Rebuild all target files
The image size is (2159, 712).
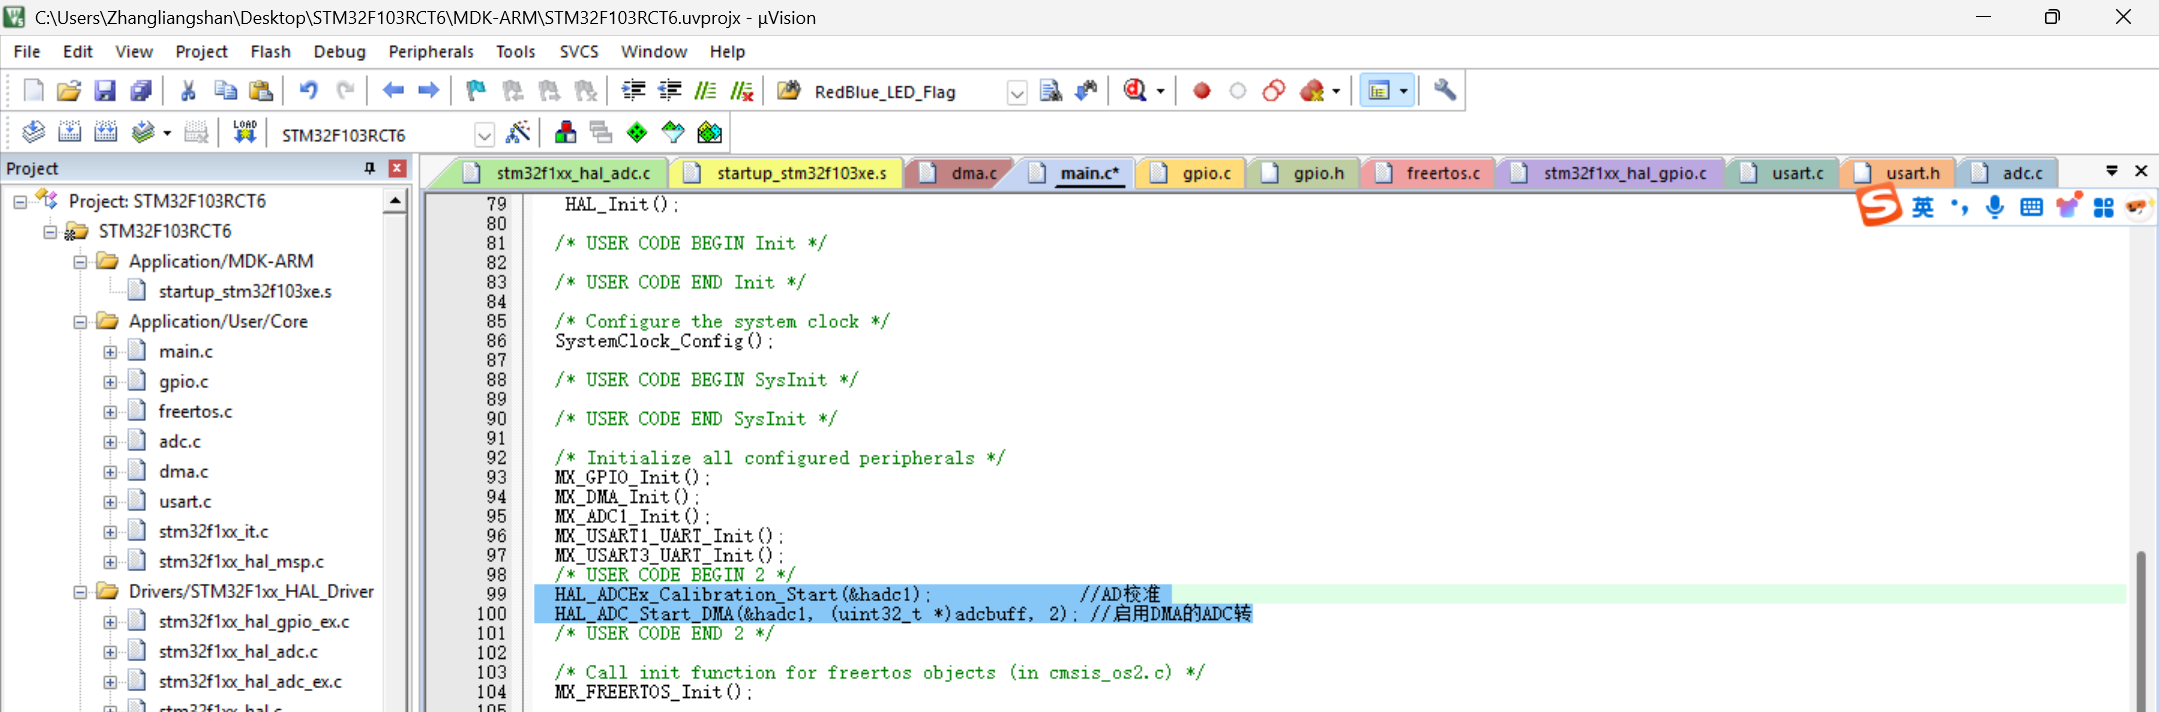point(105,132)
